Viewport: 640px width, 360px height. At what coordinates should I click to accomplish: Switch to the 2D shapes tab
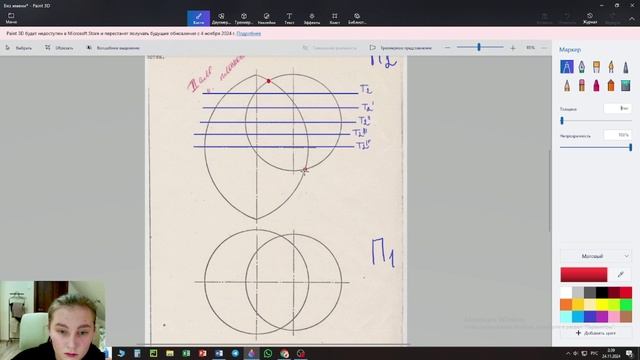[x=221, y=18]
